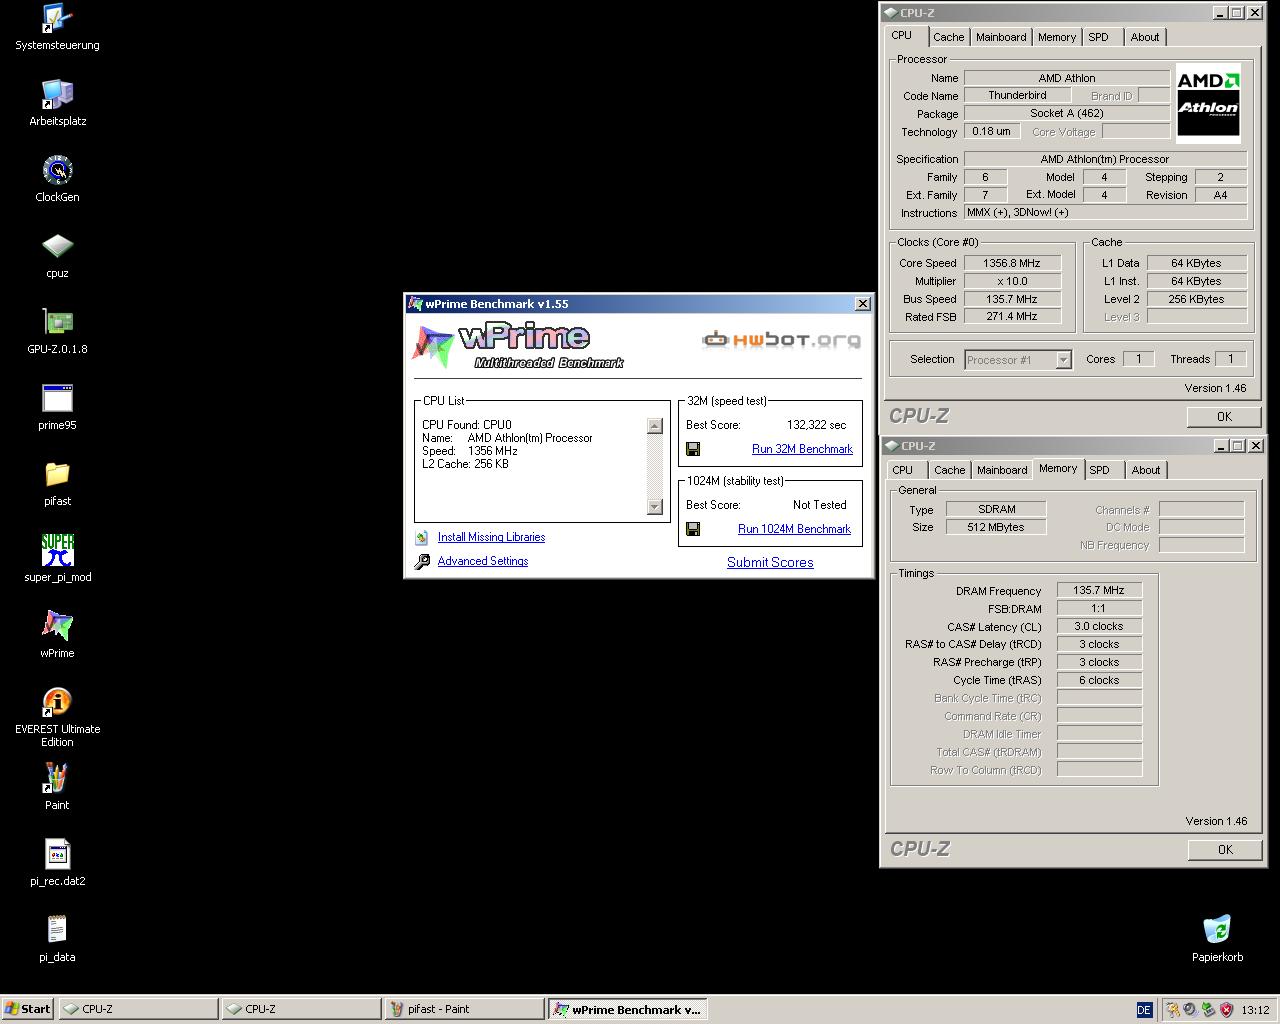Select the super_pi_mod desktop icon
Image resolution: width=1280 pixels, height=1024 pixels.
(x=57, y=559)
